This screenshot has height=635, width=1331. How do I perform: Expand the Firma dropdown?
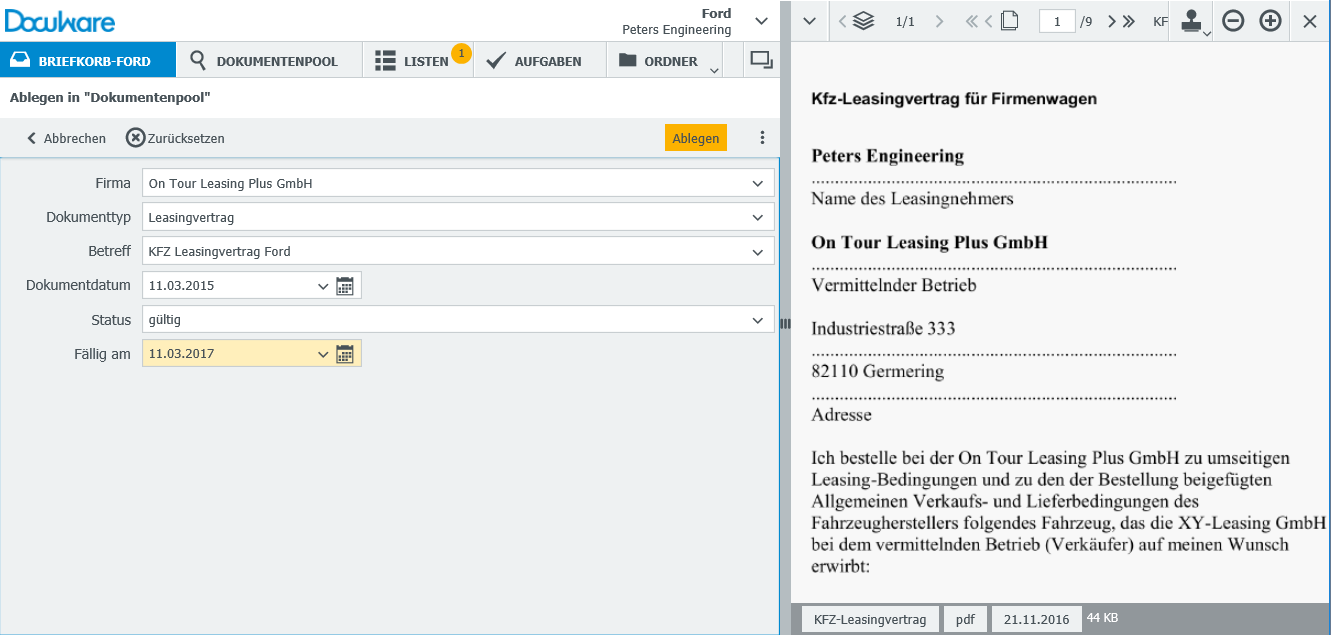(x=756, y=184)
